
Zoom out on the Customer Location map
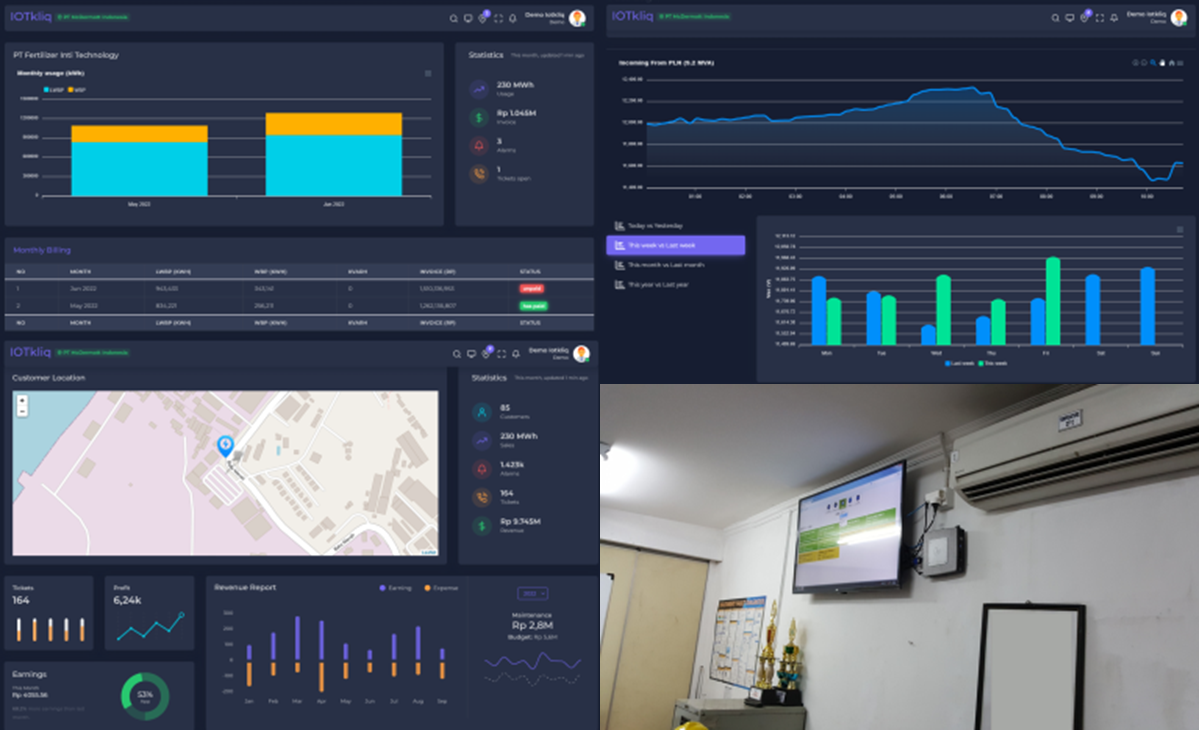click(x=22, y=411)
